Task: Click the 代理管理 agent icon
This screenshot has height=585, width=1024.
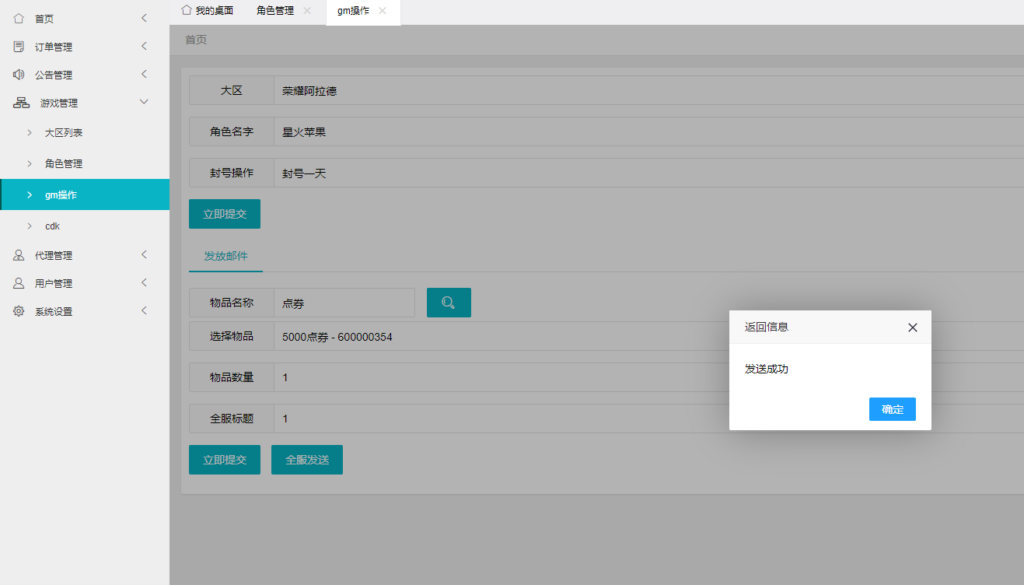Action: pyautogui.click(x=18, y=255)
